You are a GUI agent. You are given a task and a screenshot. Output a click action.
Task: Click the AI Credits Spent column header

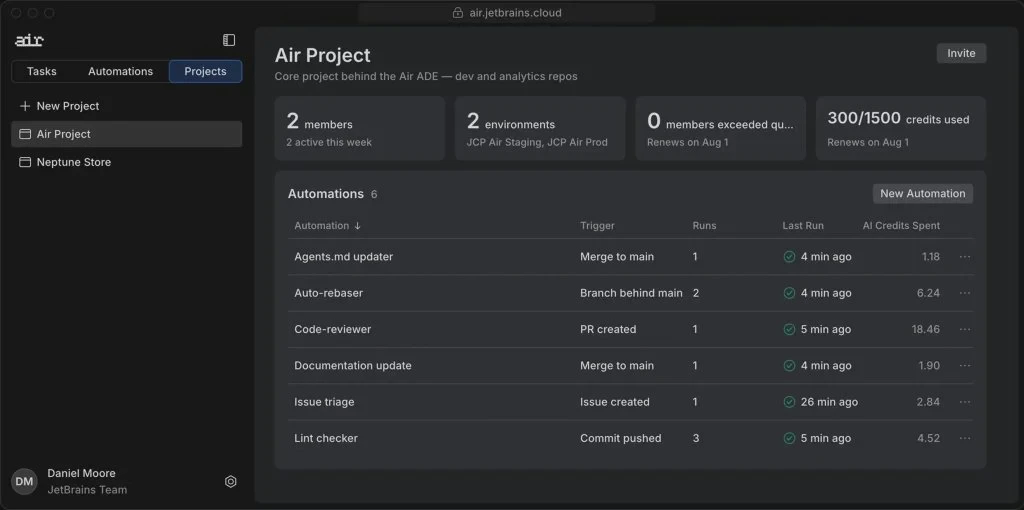tap(901, 226)
